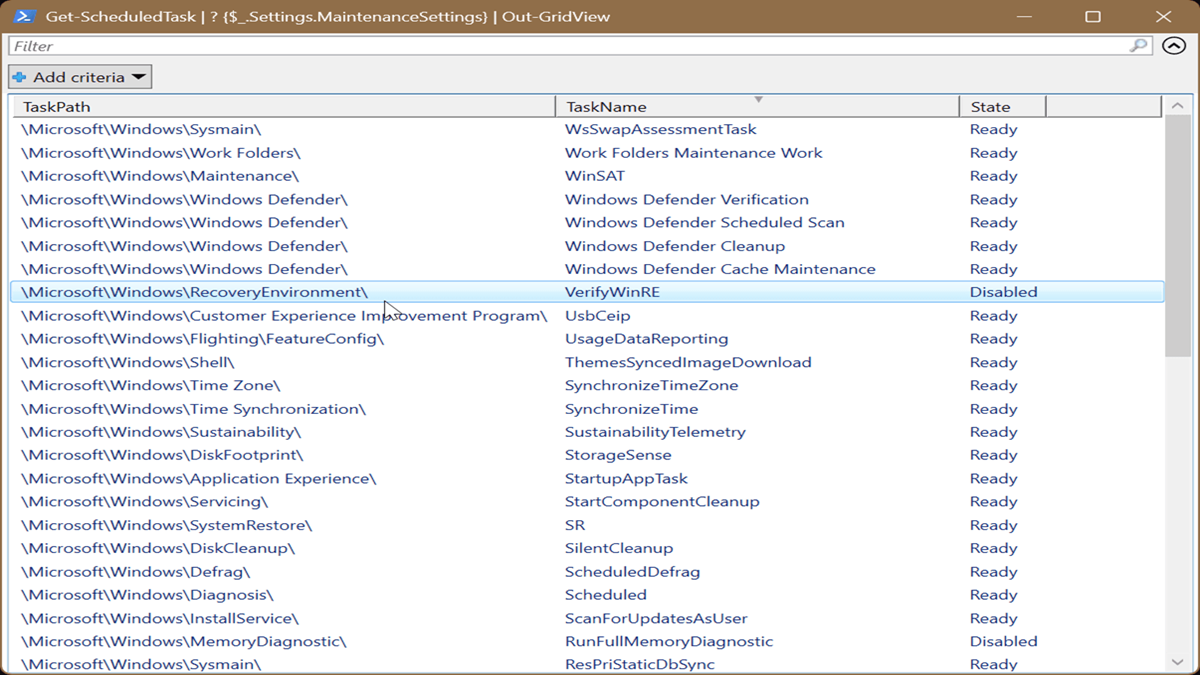
Task: Select the SustainabilityTelemetry task
Action: coord(656,432)
